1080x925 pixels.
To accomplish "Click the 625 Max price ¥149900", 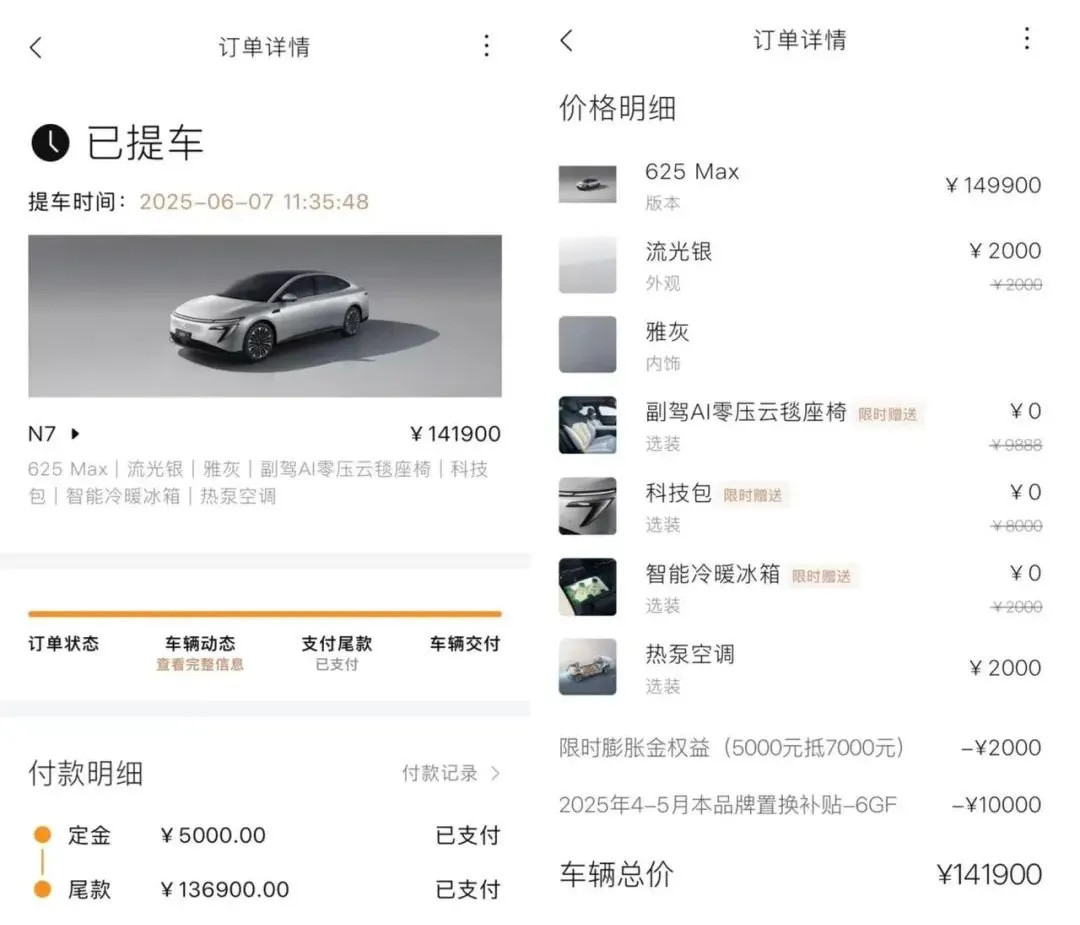I will tap(993, 185).
